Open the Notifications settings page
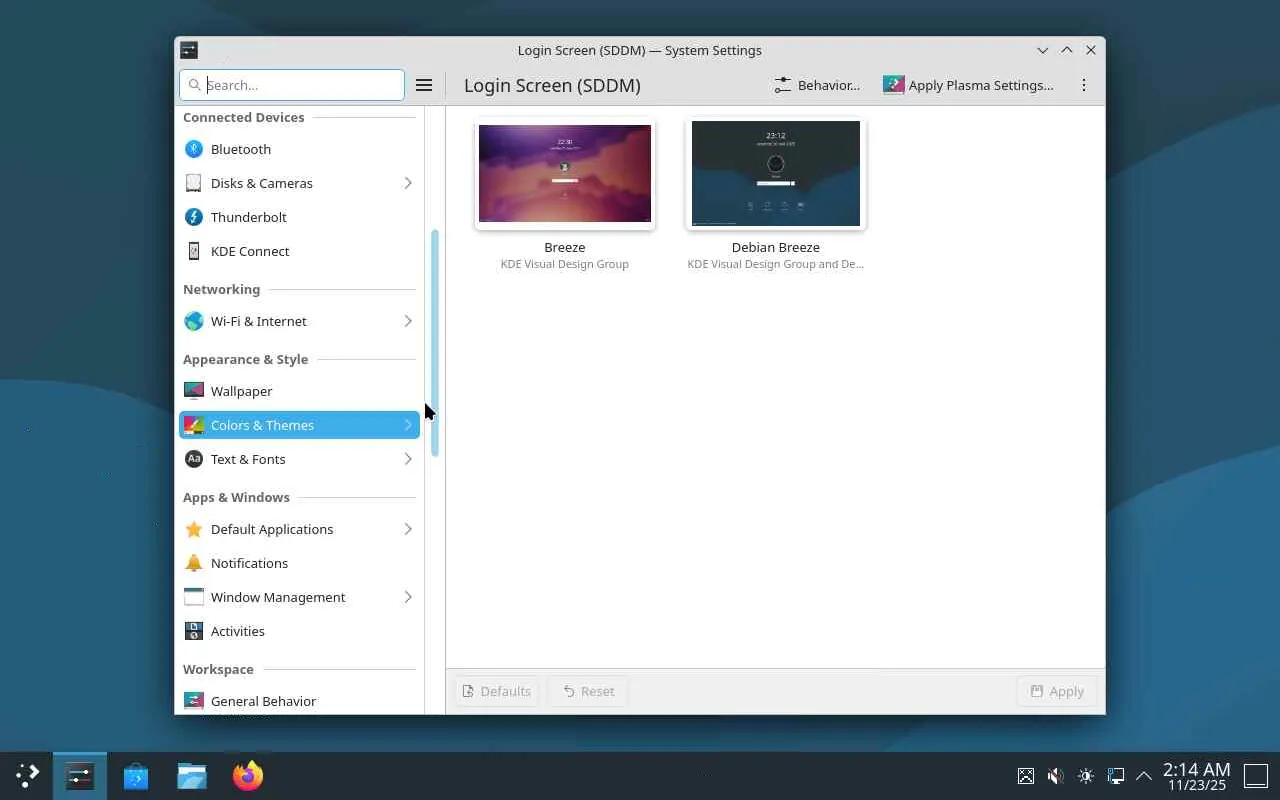 tap(299, 563)
